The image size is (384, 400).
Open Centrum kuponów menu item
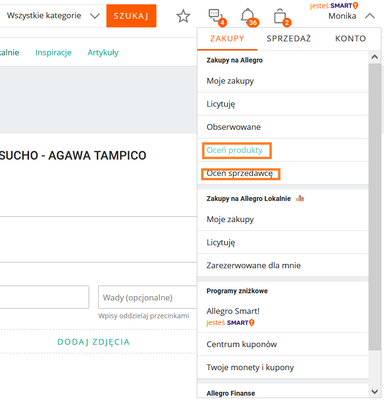tap(283, 344)
